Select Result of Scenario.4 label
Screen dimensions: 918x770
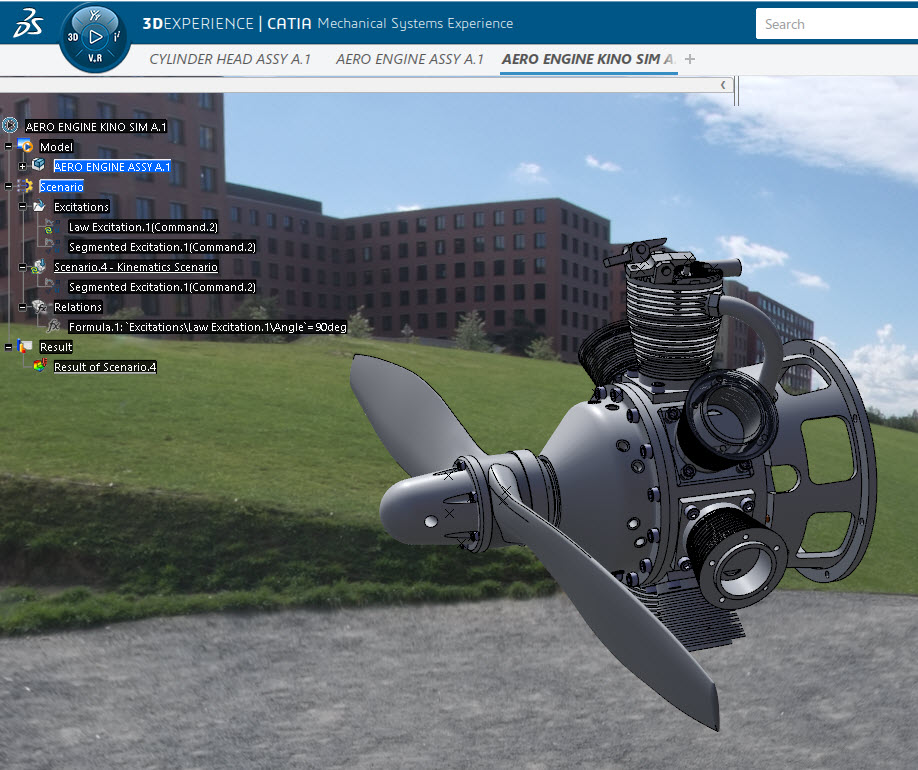click(x=105, y=367)
